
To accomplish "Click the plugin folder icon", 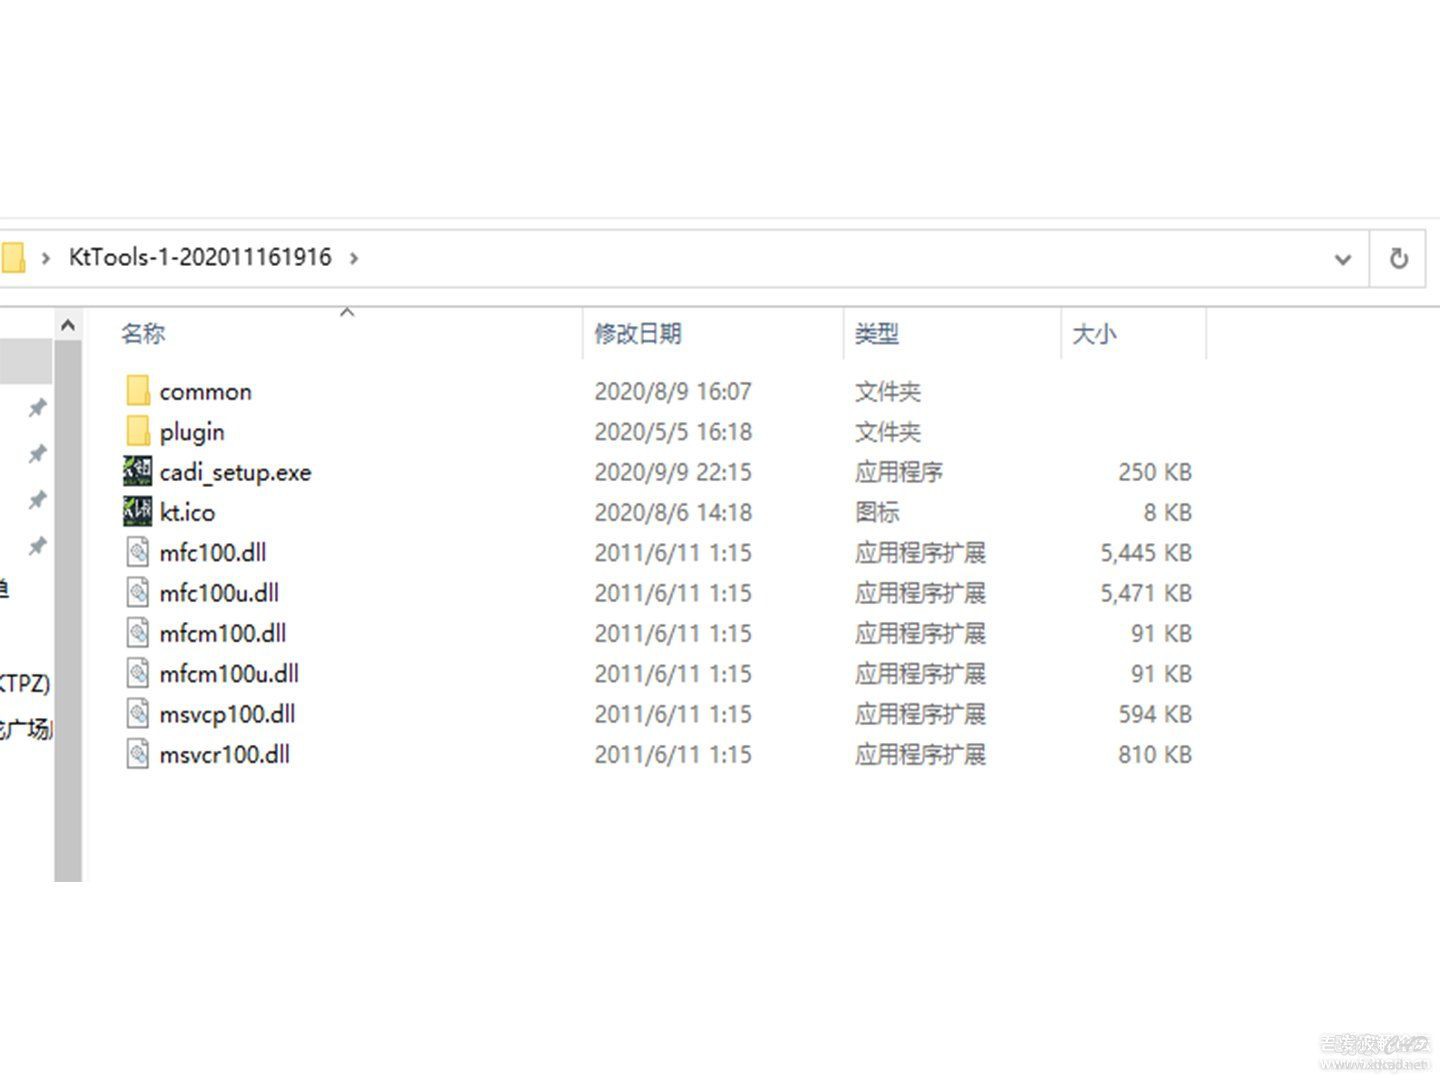I will 138,432.
